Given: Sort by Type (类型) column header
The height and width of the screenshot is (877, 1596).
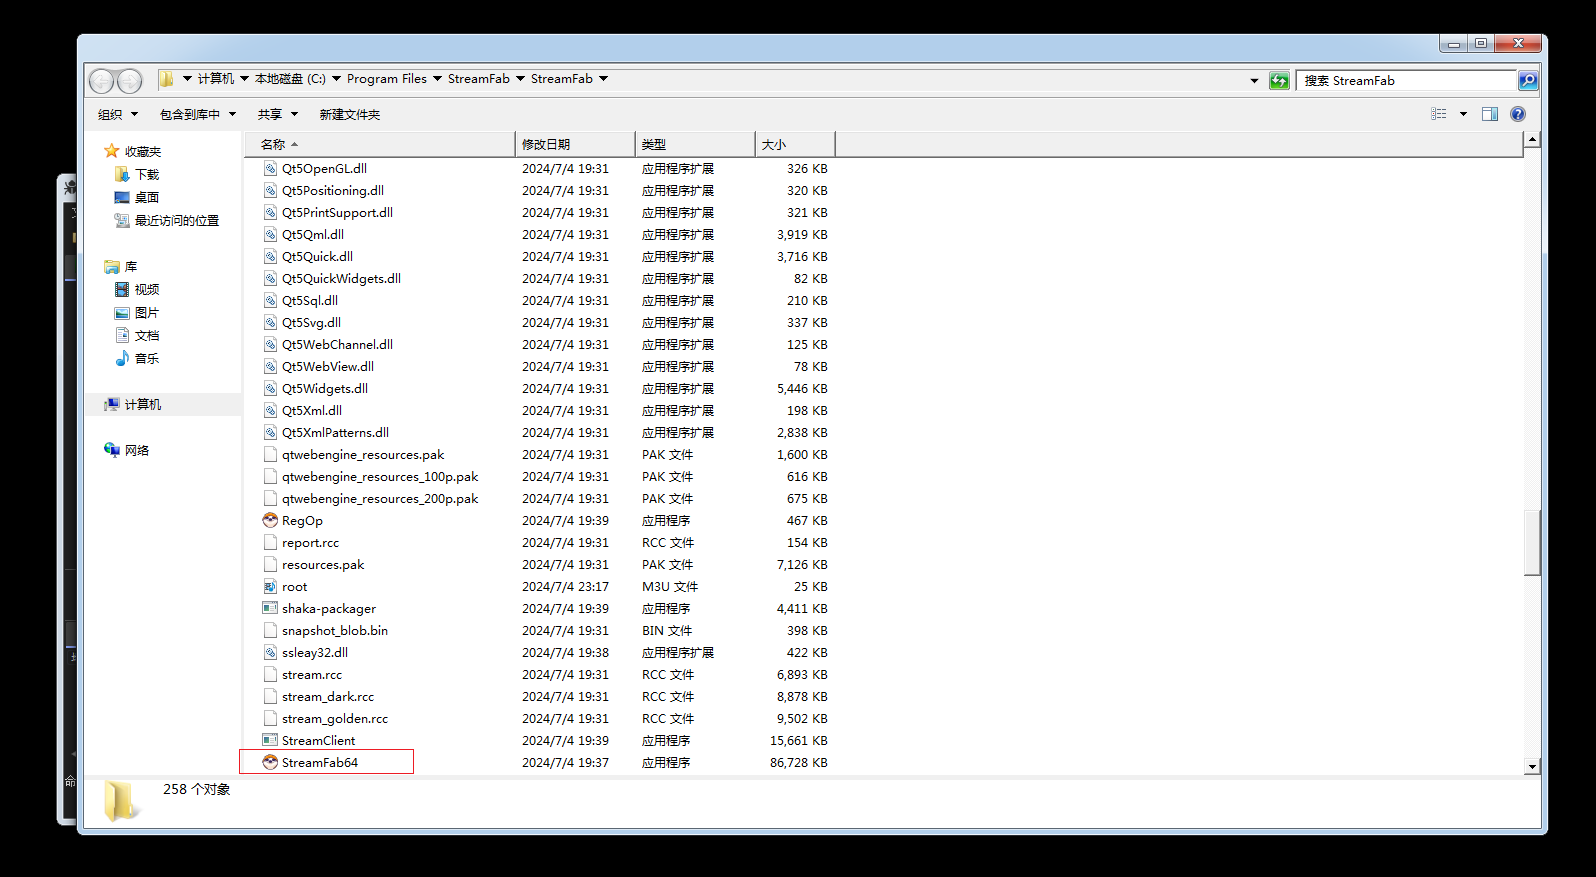Looking at the screenshot, I should pos(696,144).
